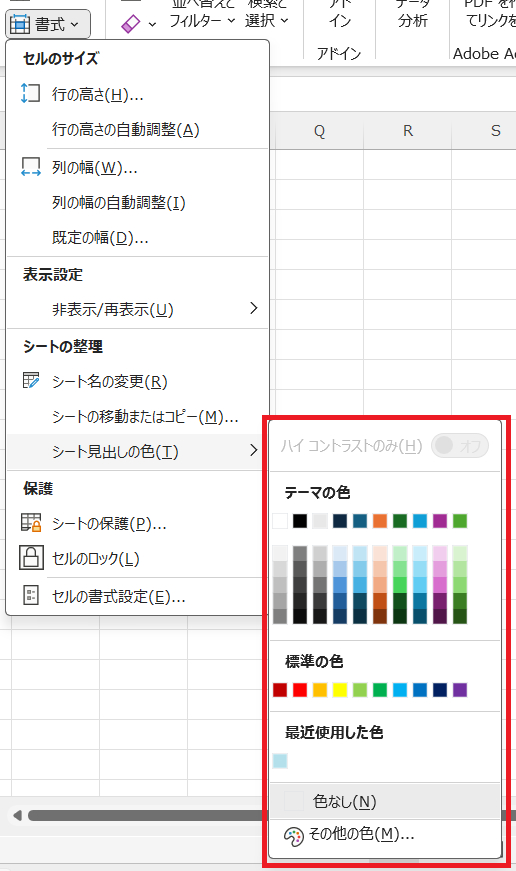The width and height of the screenshot is (516, 871).
Task: Click the horizontal scrollbar left arrow
Action: pos(17,815)
